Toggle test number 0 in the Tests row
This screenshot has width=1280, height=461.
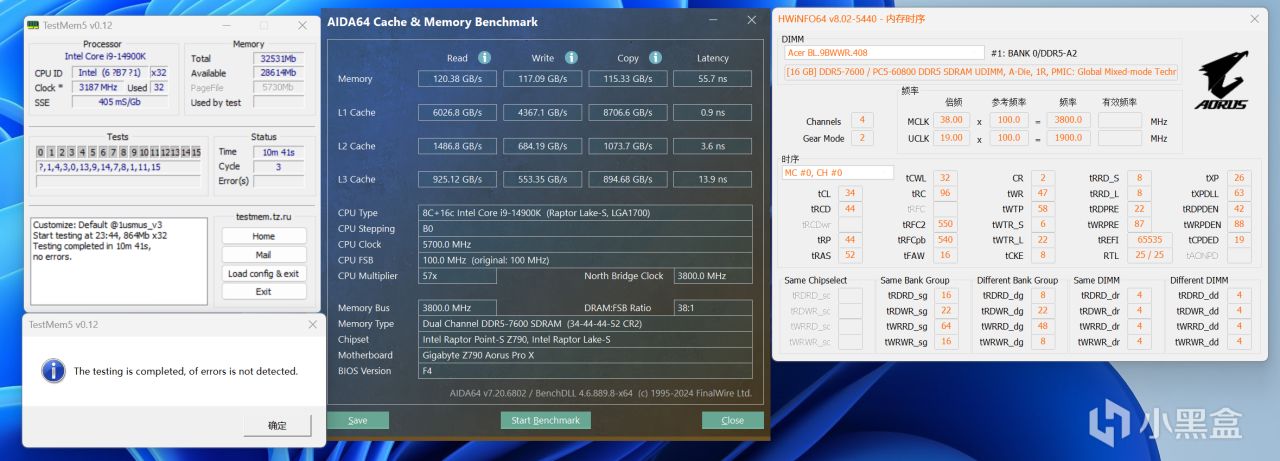point(40,152)
